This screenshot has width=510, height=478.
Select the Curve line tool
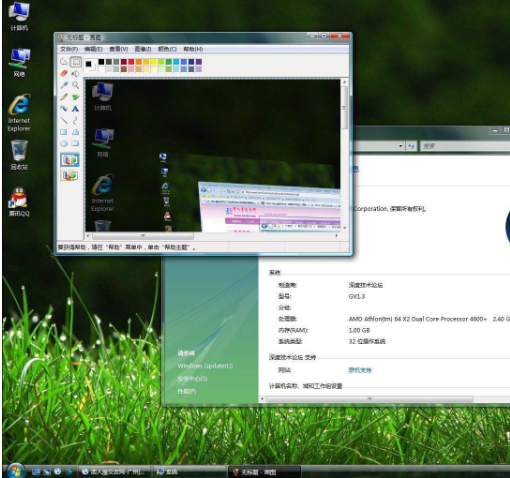[x=76, y=120]
